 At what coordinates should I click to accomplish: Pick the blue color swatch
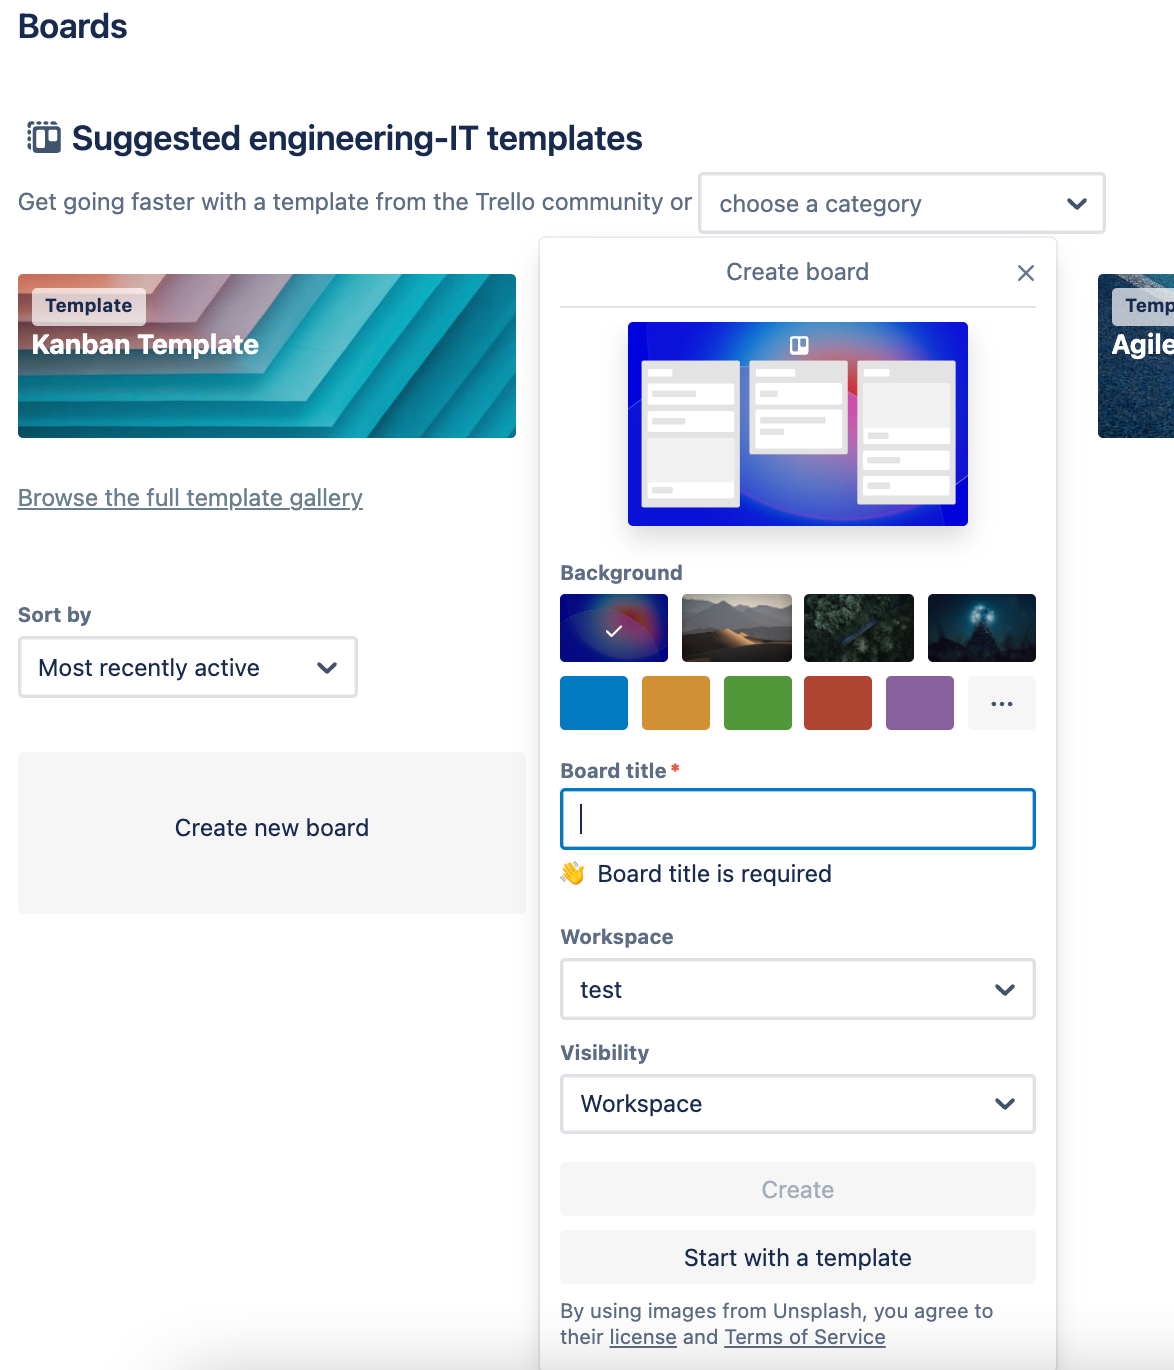(594, 703)
